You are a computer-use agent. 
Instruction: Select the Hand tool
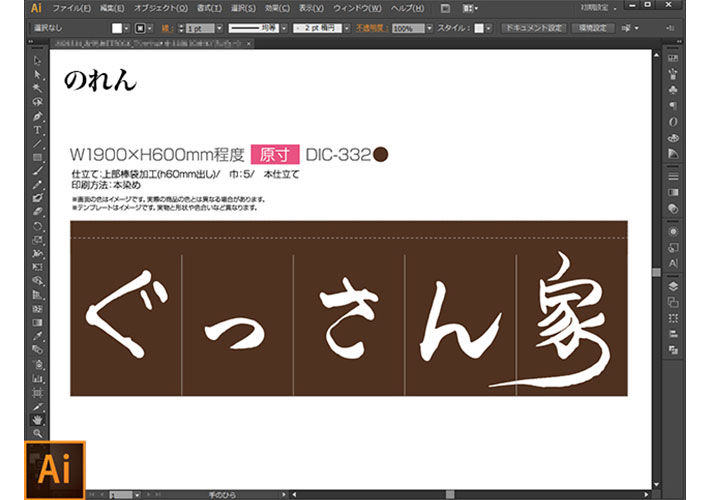tap(37, 420)
